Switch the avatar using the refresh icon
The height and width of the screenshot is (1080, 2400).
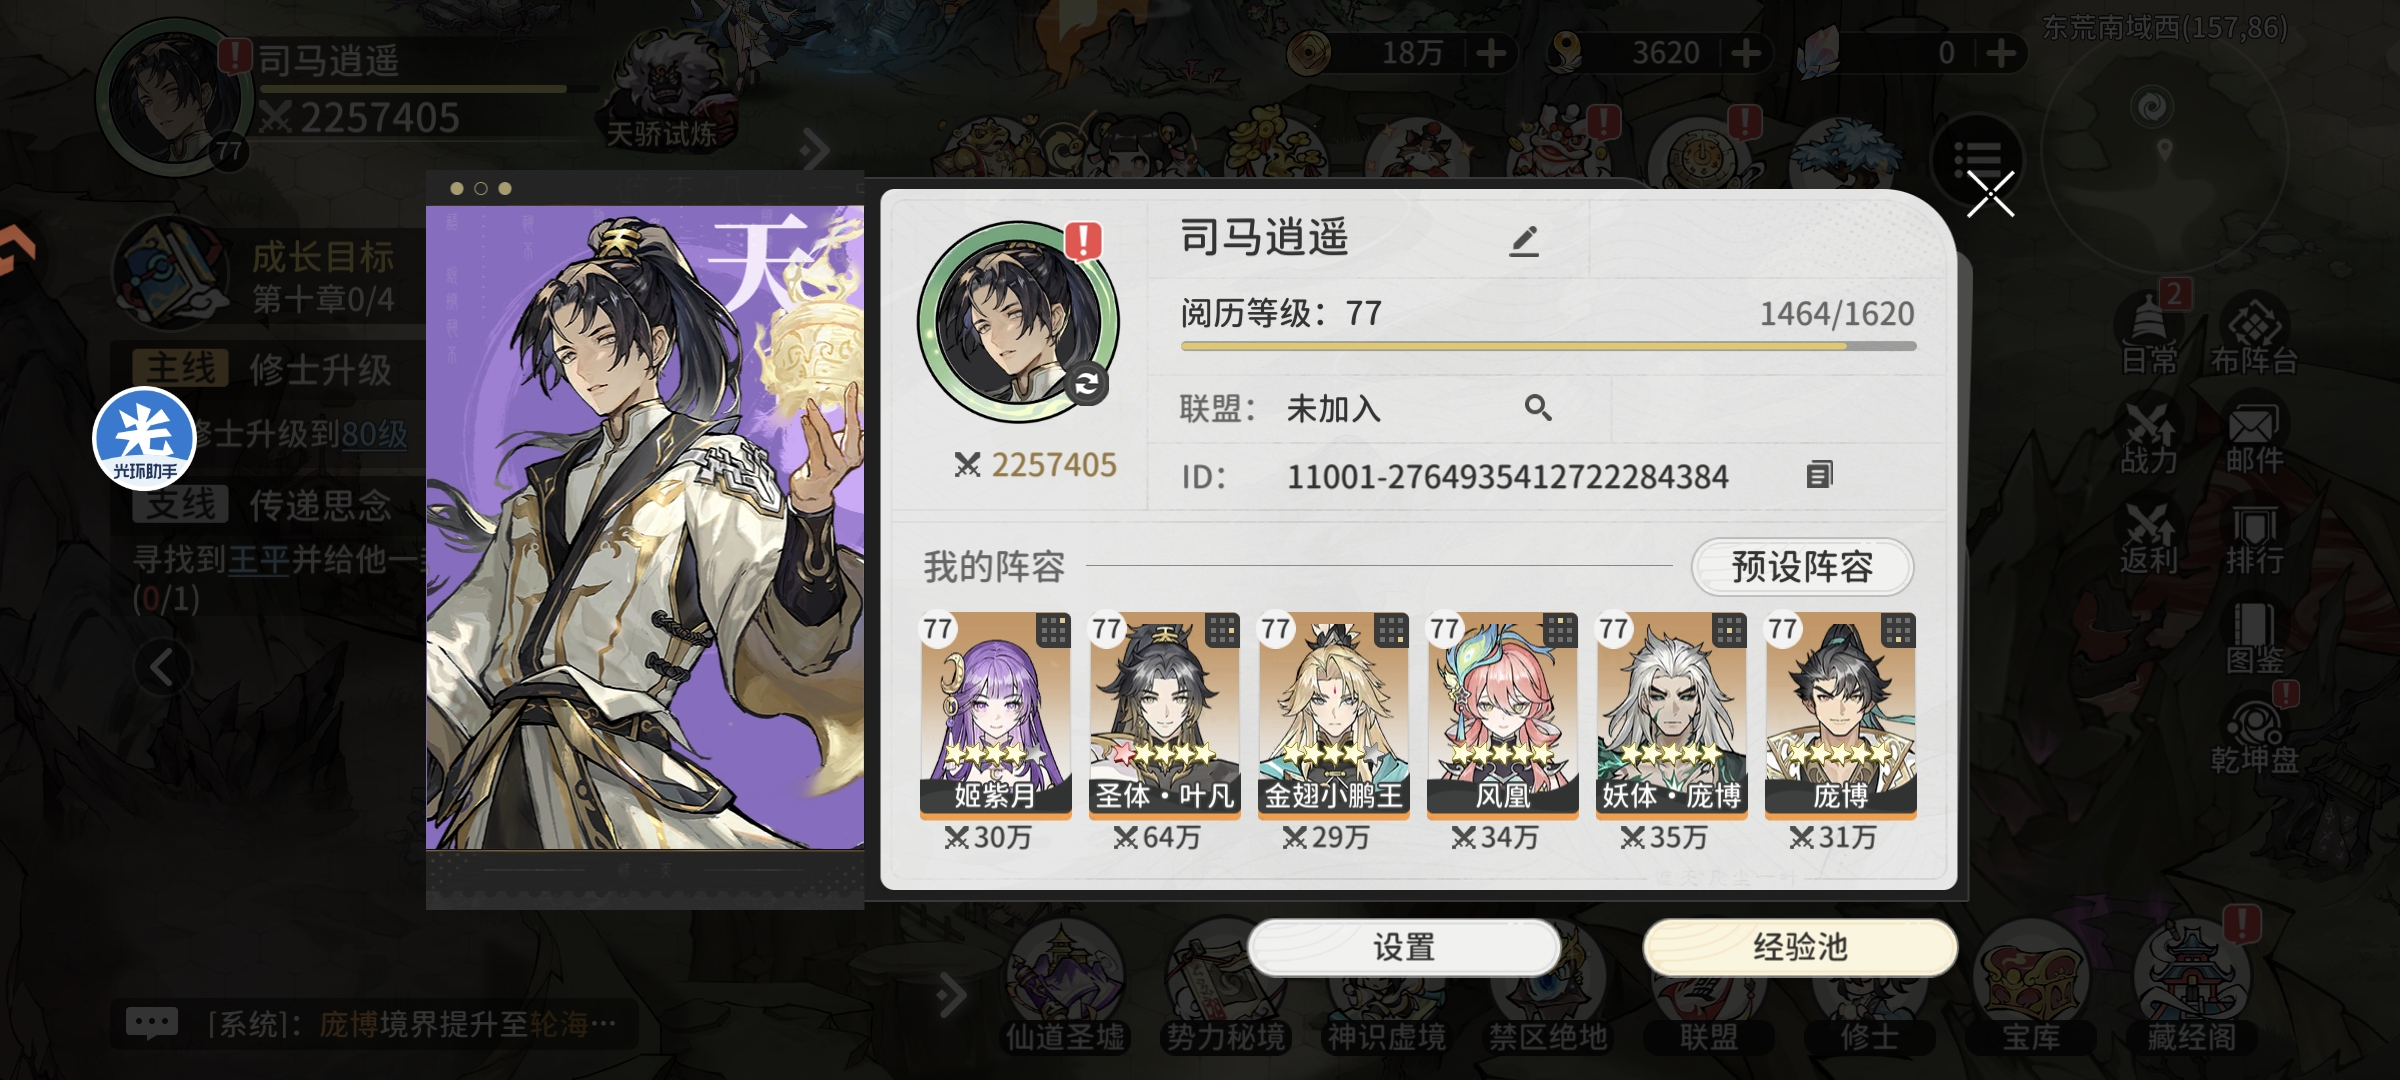[x=1086, y=384]
